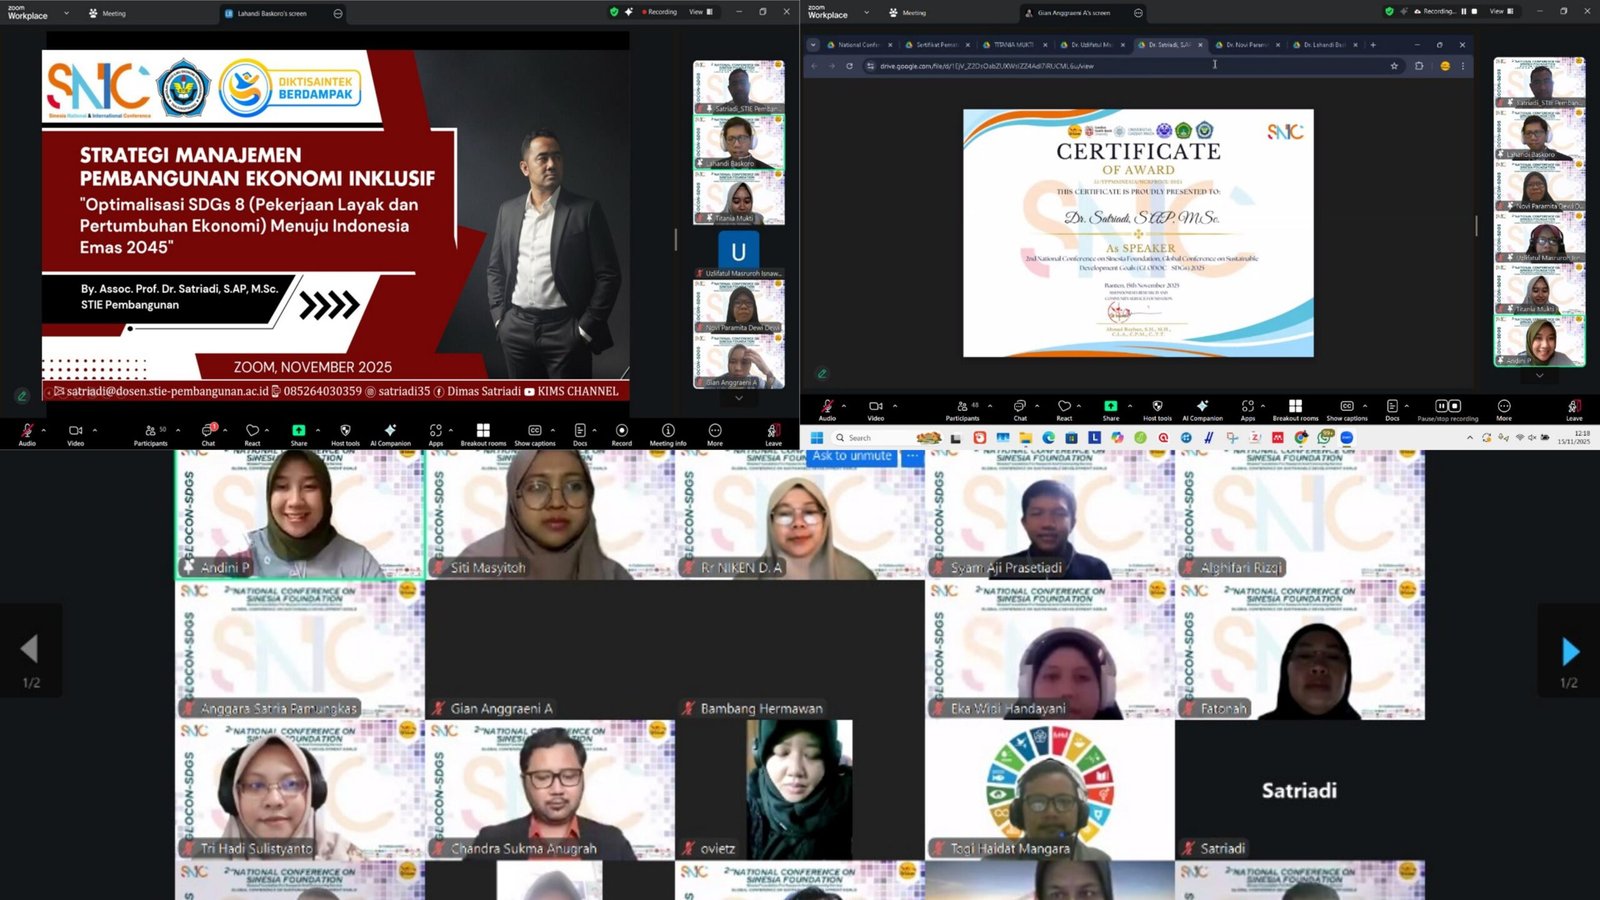Open a new browser tab with plus

[x=1373, y=45]
